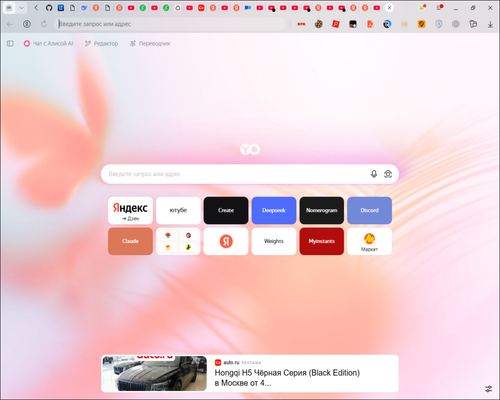Open the black square extension icon
The height and width of the screenshot is (400, 500).
click(x=353, y=24)
